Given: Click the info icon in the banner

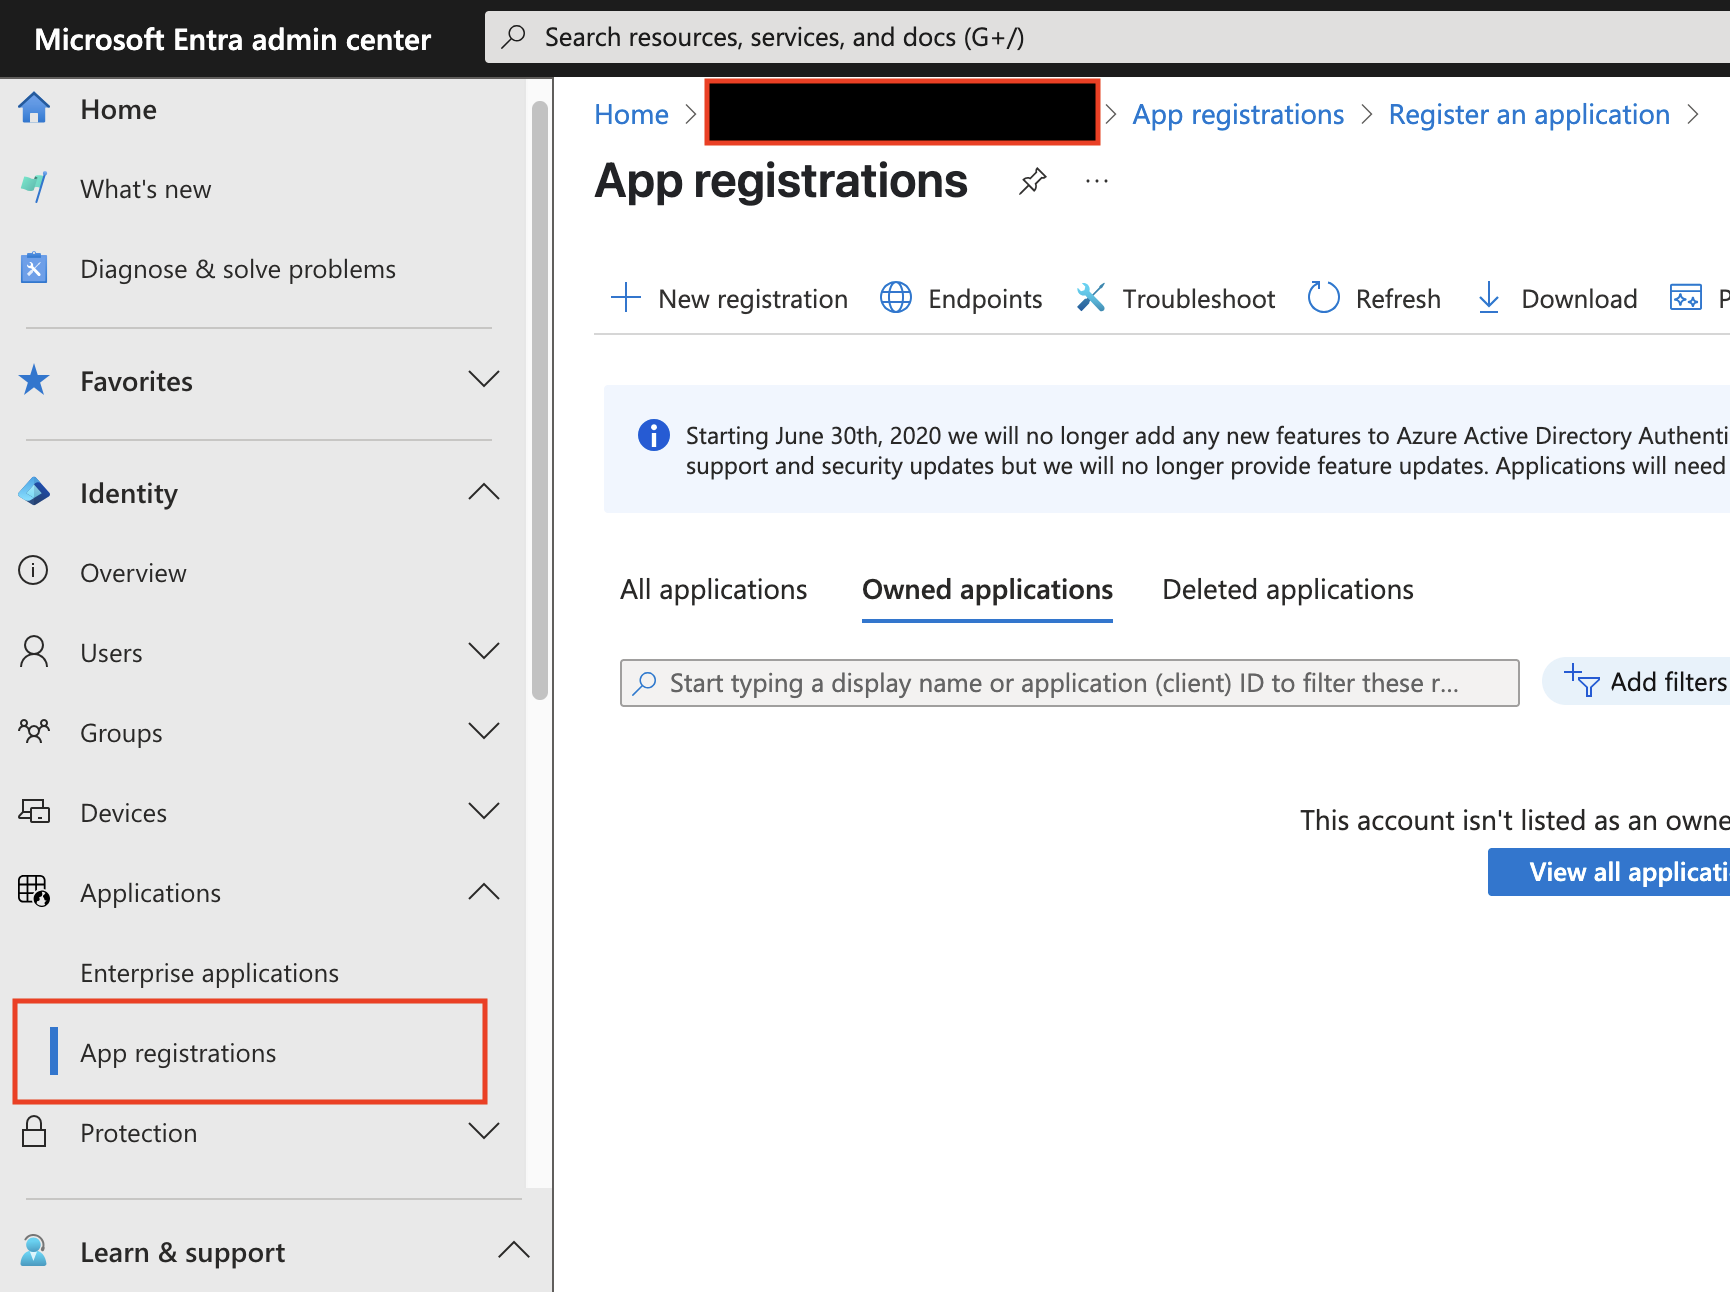Looking at the screenshot, I should [654, 435].
